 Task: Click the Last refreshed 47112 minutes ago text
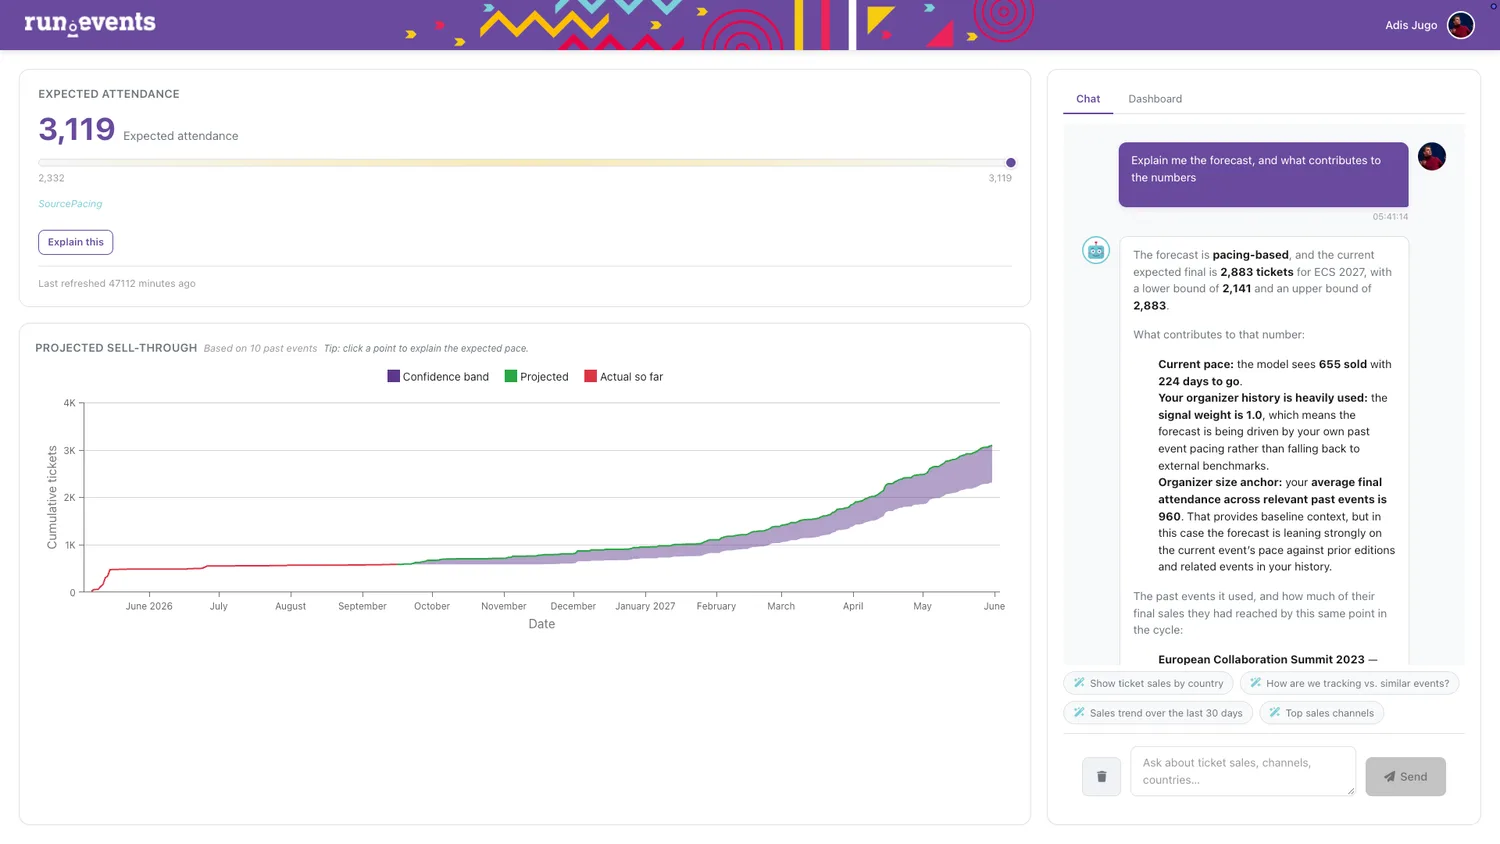[117, 284]
